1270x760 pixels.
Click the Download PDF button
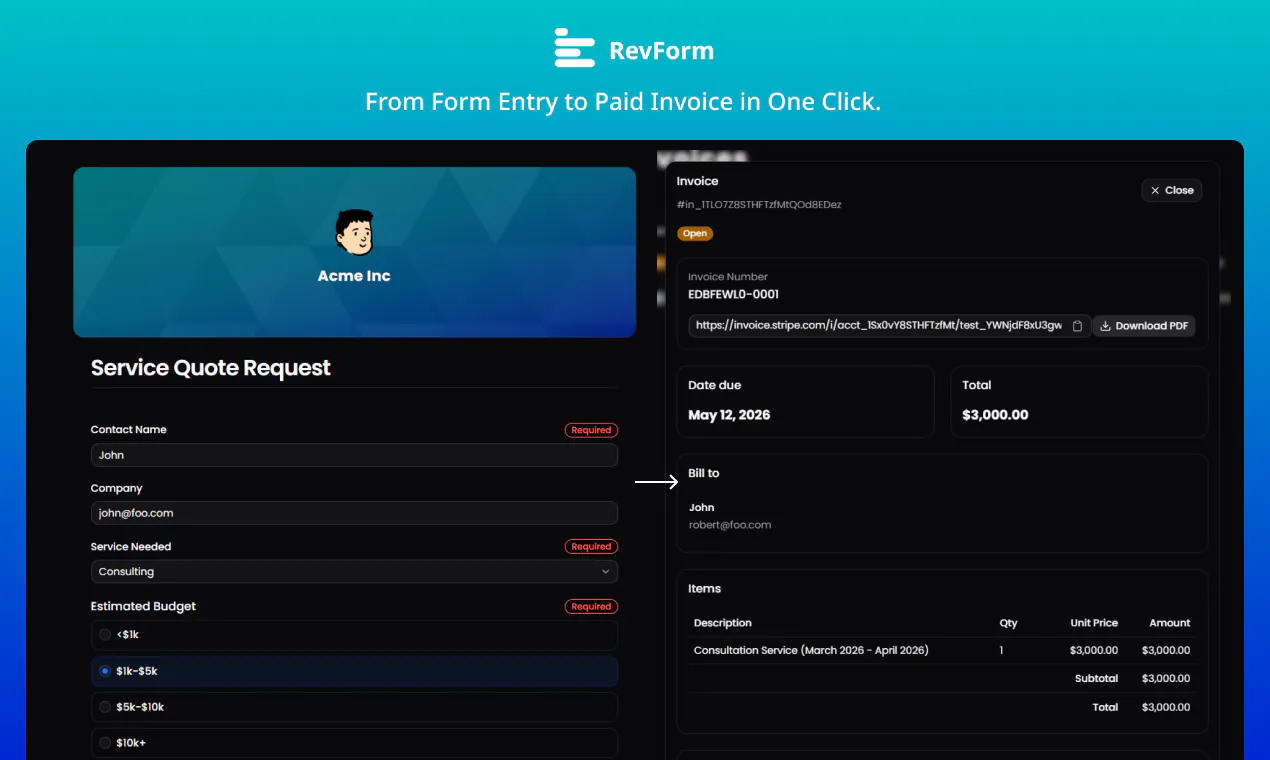pos(1144,326)
